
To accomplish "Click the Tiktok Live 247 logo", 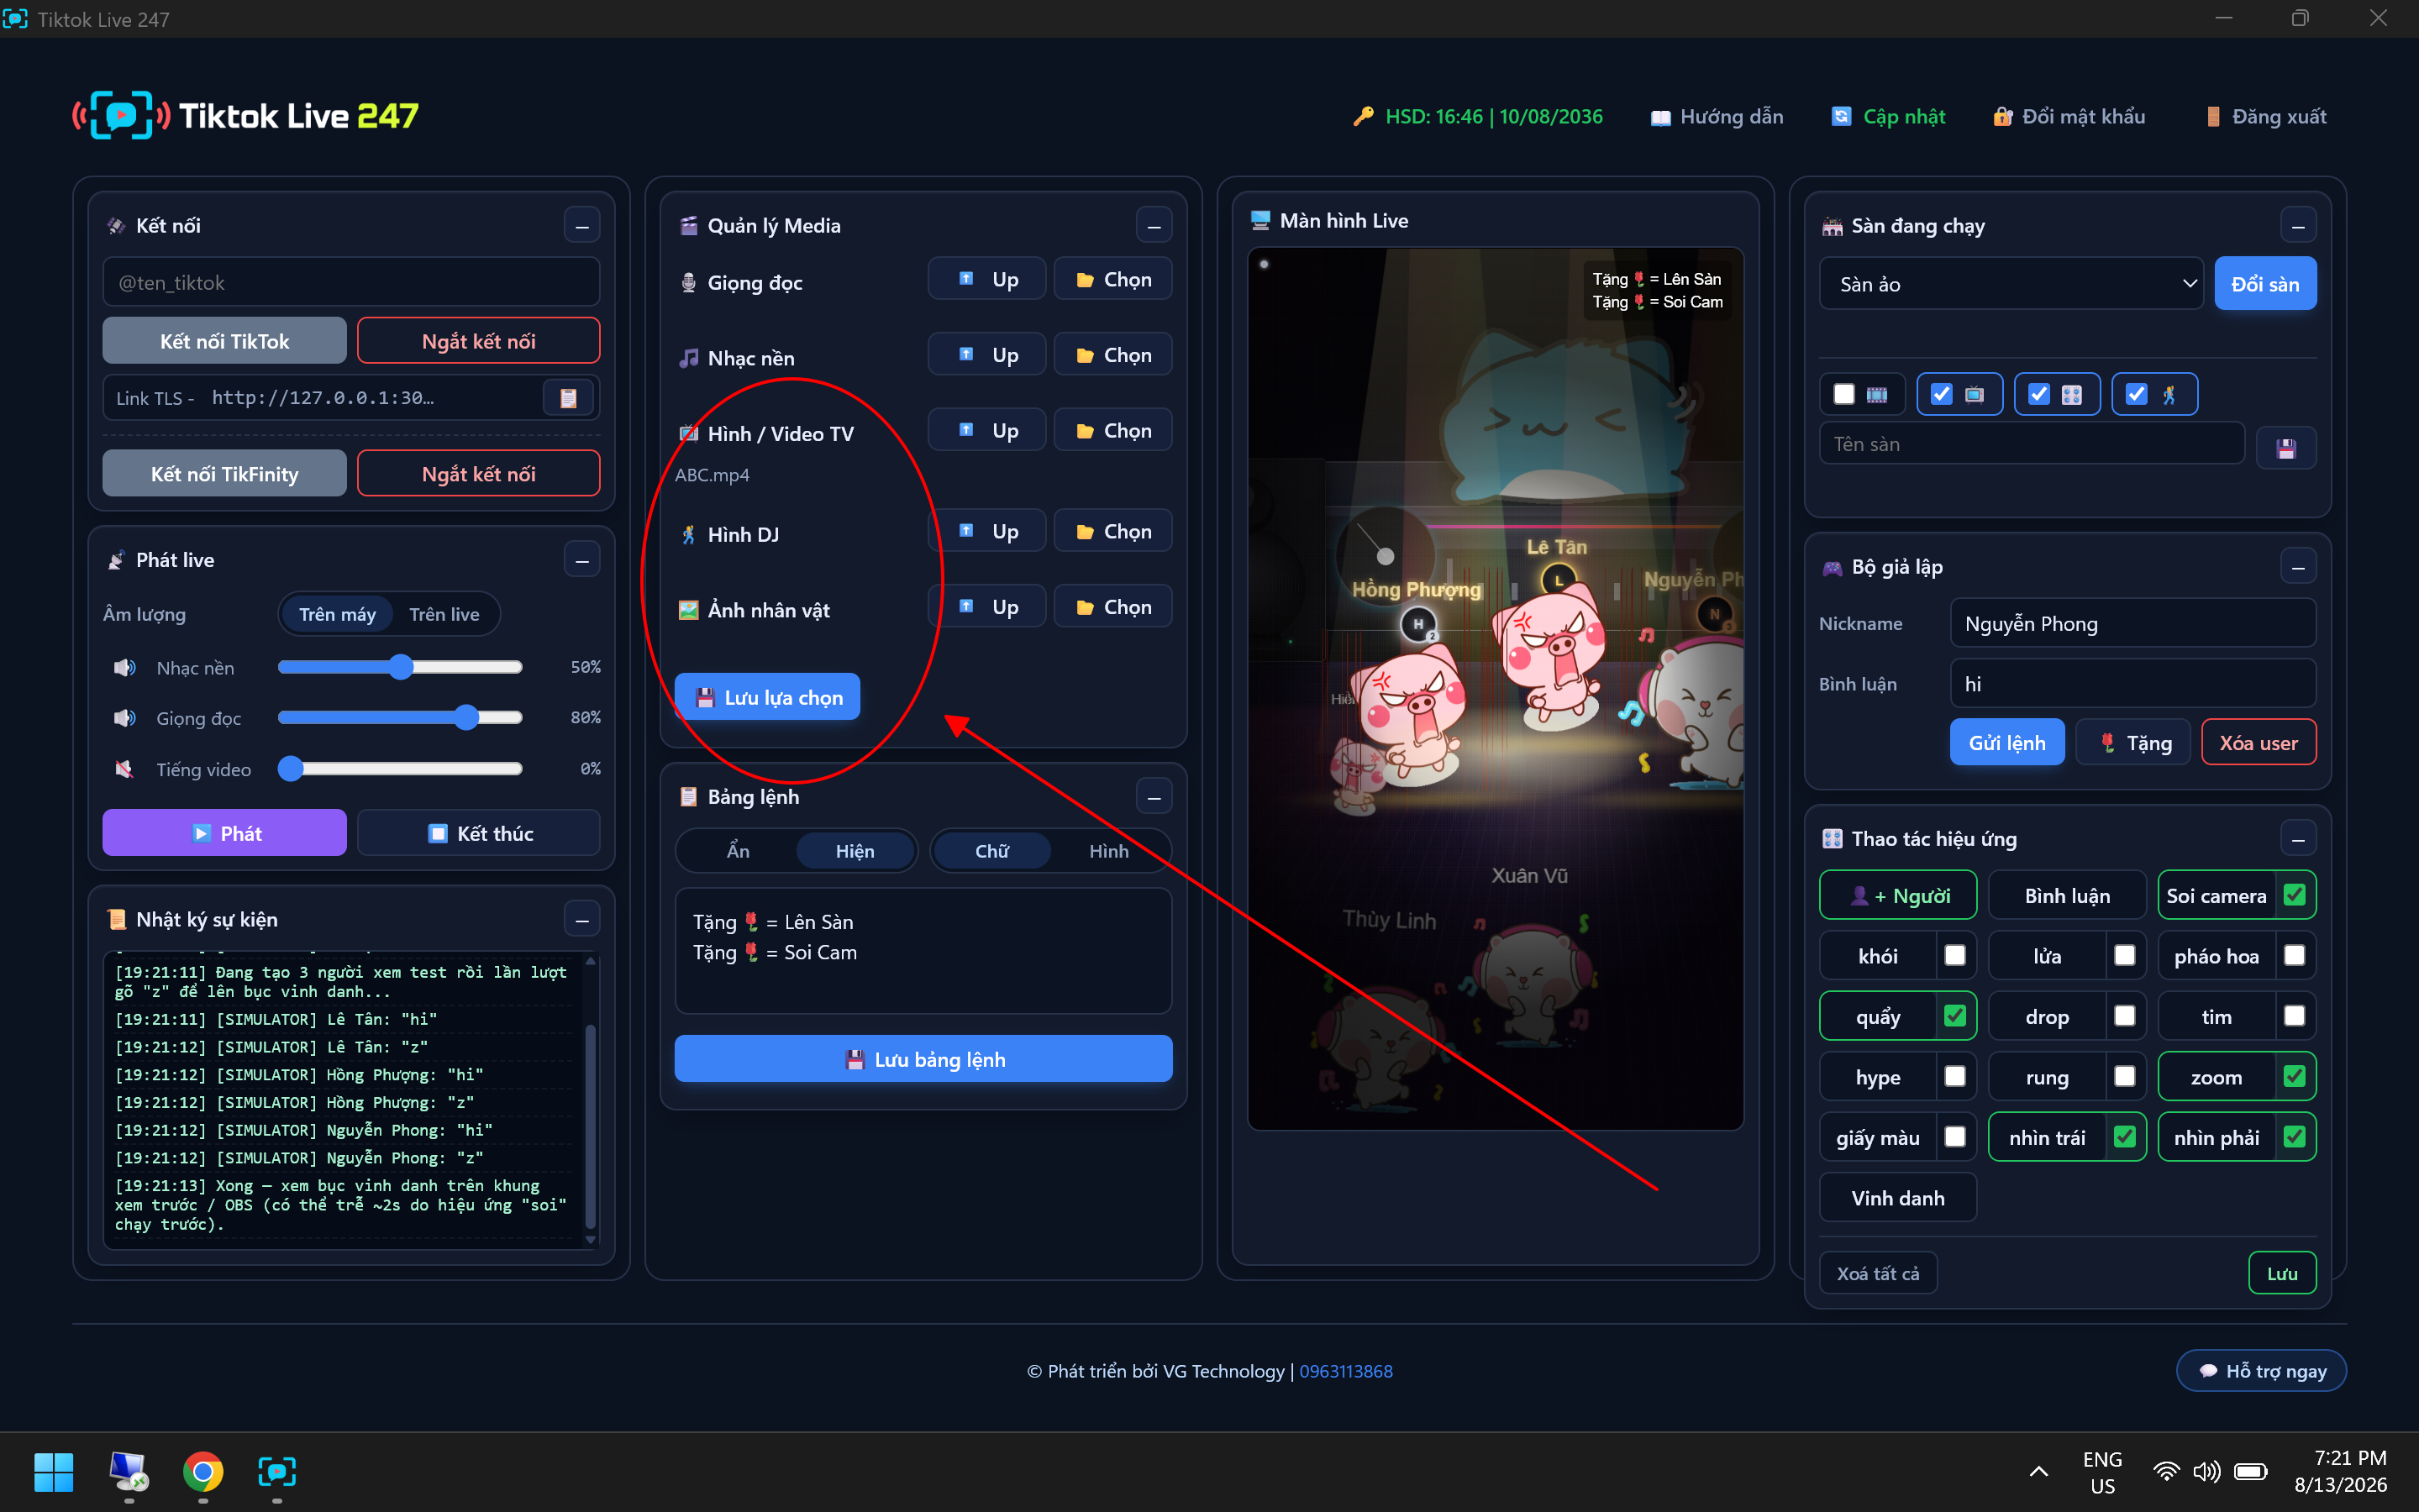I will [245, 116].
